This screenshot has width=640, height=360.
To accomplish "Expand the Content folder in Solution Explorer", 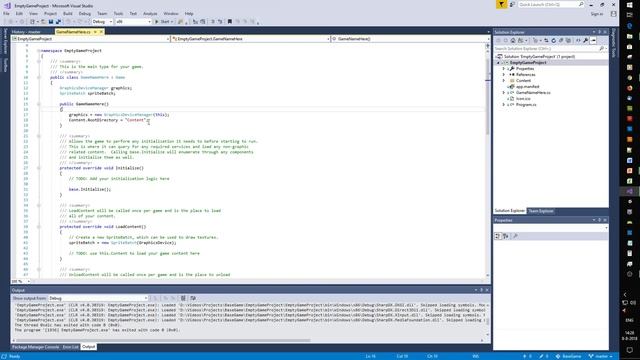I will 504,81.
